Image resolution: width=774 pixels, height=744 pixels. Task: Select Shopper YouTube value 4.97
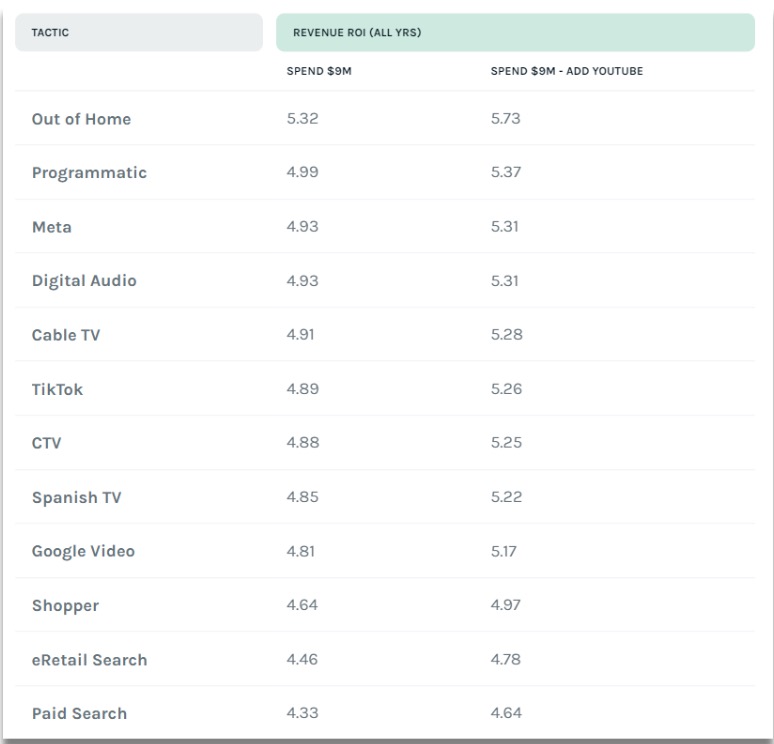(505, 605)
